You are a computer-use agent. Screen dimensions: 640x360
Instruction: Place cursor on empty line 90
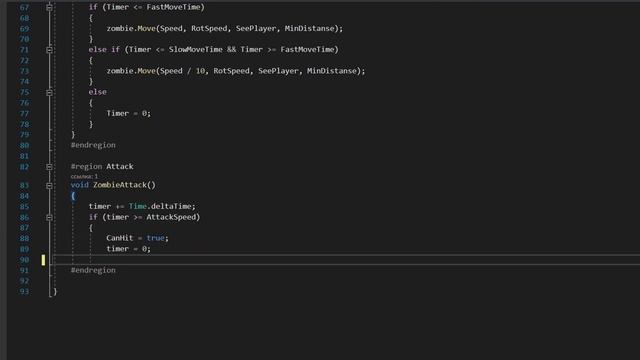(x=346, y=260)
